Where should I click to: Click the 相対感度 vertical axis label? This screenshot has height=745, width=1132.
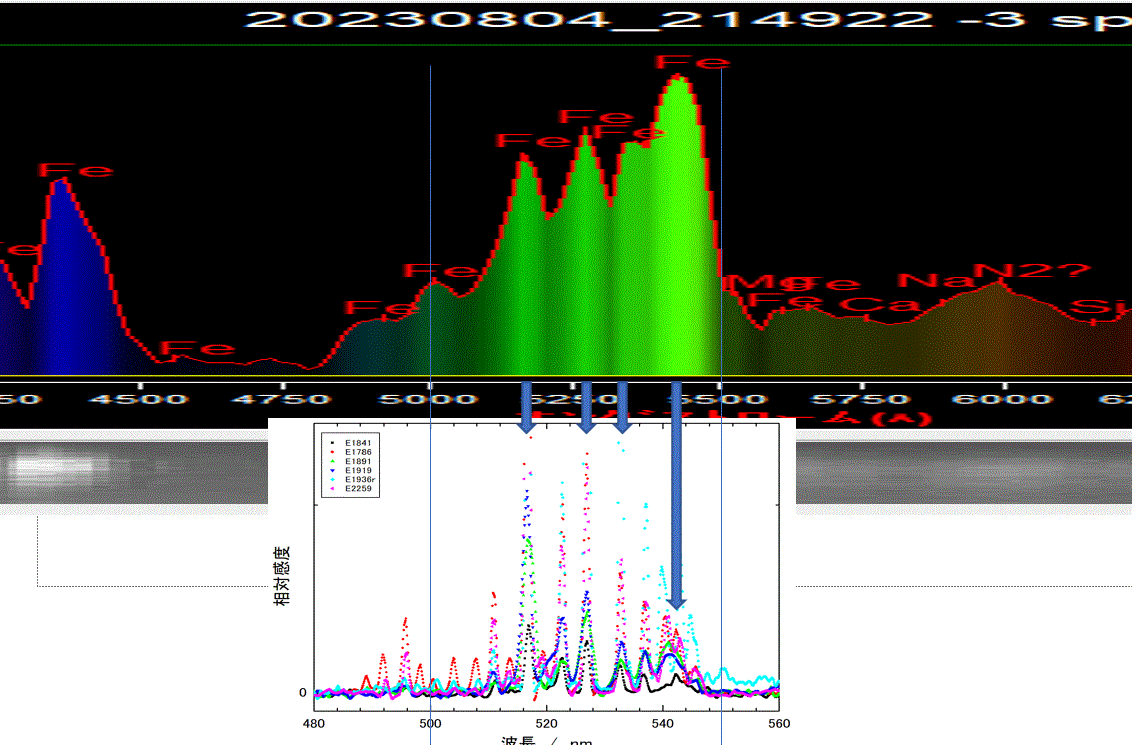[284, 573]
